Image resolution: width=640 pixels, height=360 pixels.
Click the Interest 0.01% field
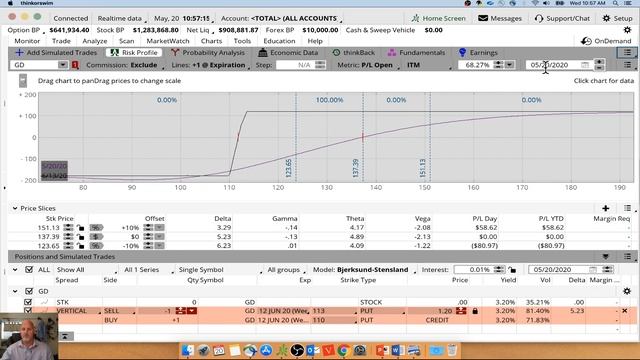[x=473, y=269]
